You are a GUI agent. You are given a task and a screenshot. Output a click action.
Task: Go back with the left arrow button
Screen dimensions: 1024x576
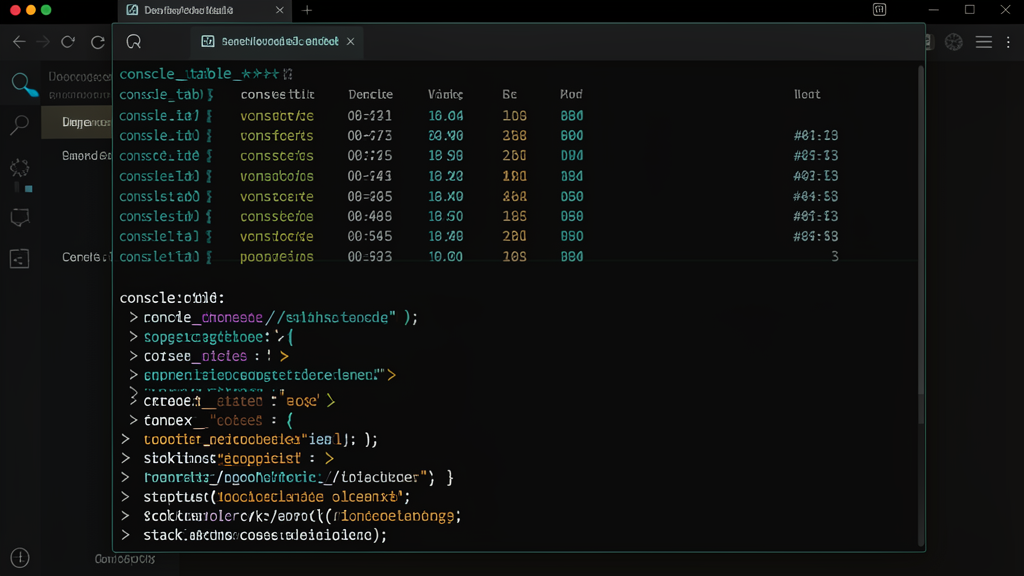[x=19, y=42]
